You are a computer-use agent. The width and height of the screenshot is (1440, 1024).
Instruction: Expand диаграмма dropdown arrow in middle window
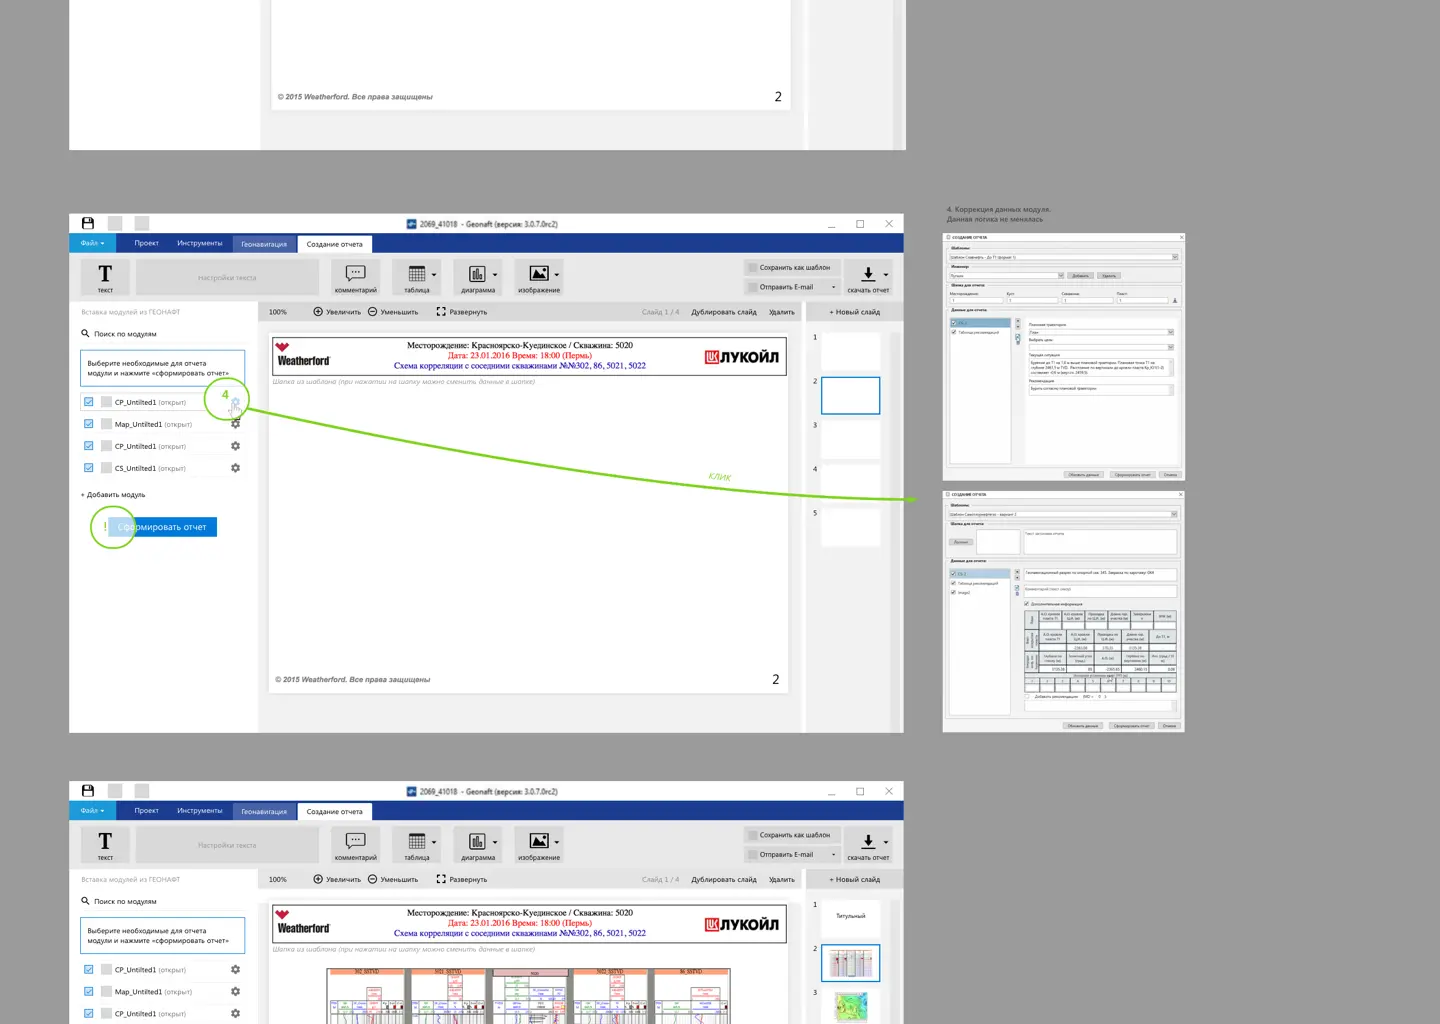[x=495, y=275]
